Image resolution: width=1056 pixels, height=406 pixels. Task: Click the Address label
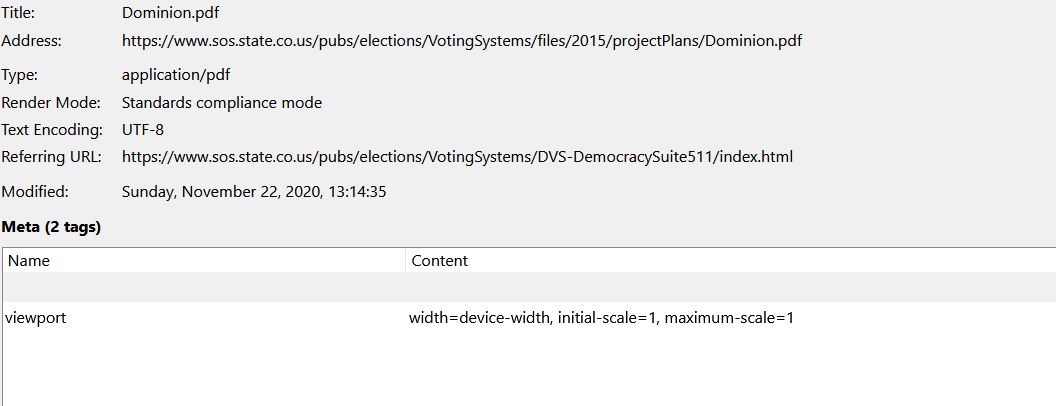pyautogui.click(x=31, y=41)
